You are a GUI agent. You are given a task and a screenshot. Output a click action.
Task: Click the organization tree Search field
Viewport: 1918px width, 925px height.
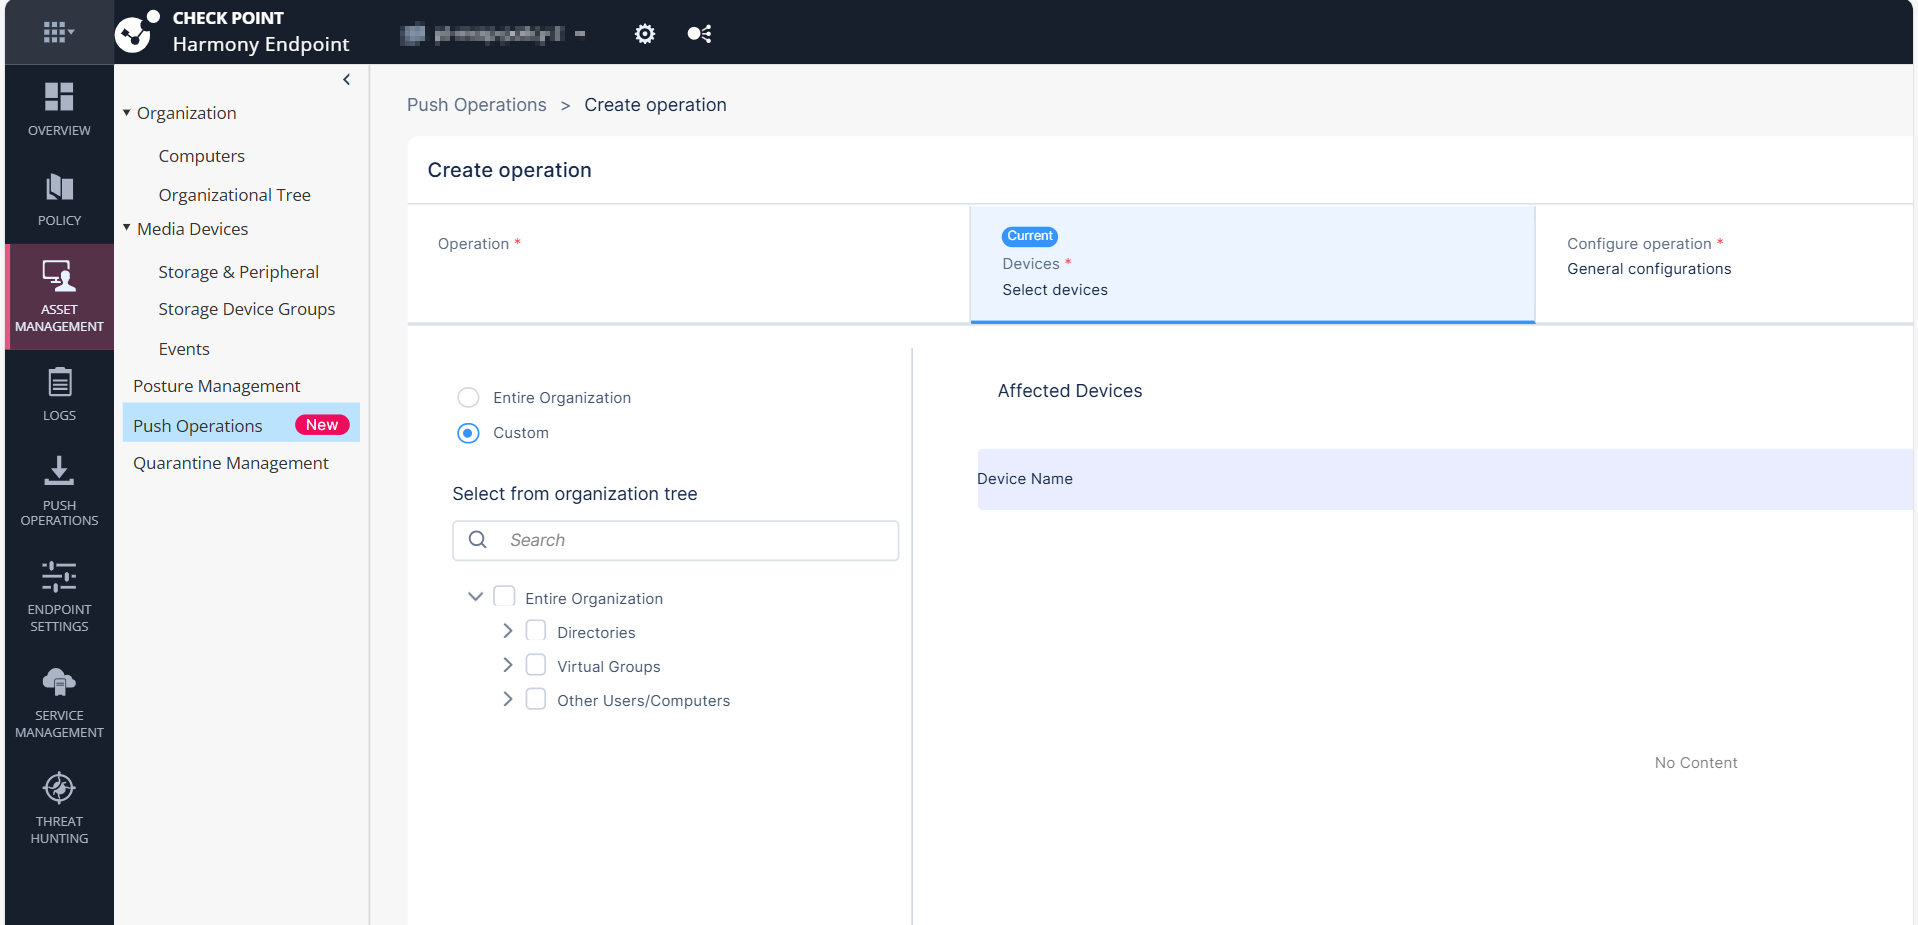tap(690, 540)
